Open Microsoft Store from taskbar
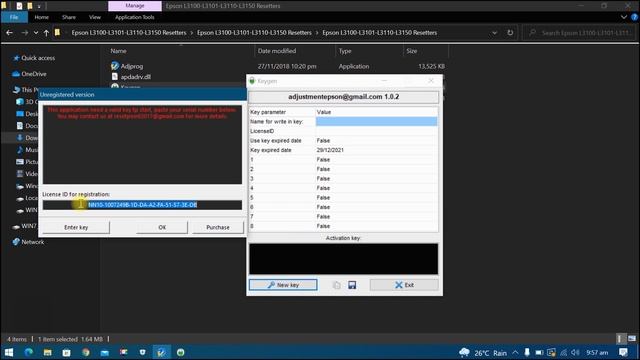640x360 pixels. [x=67, y=352]
